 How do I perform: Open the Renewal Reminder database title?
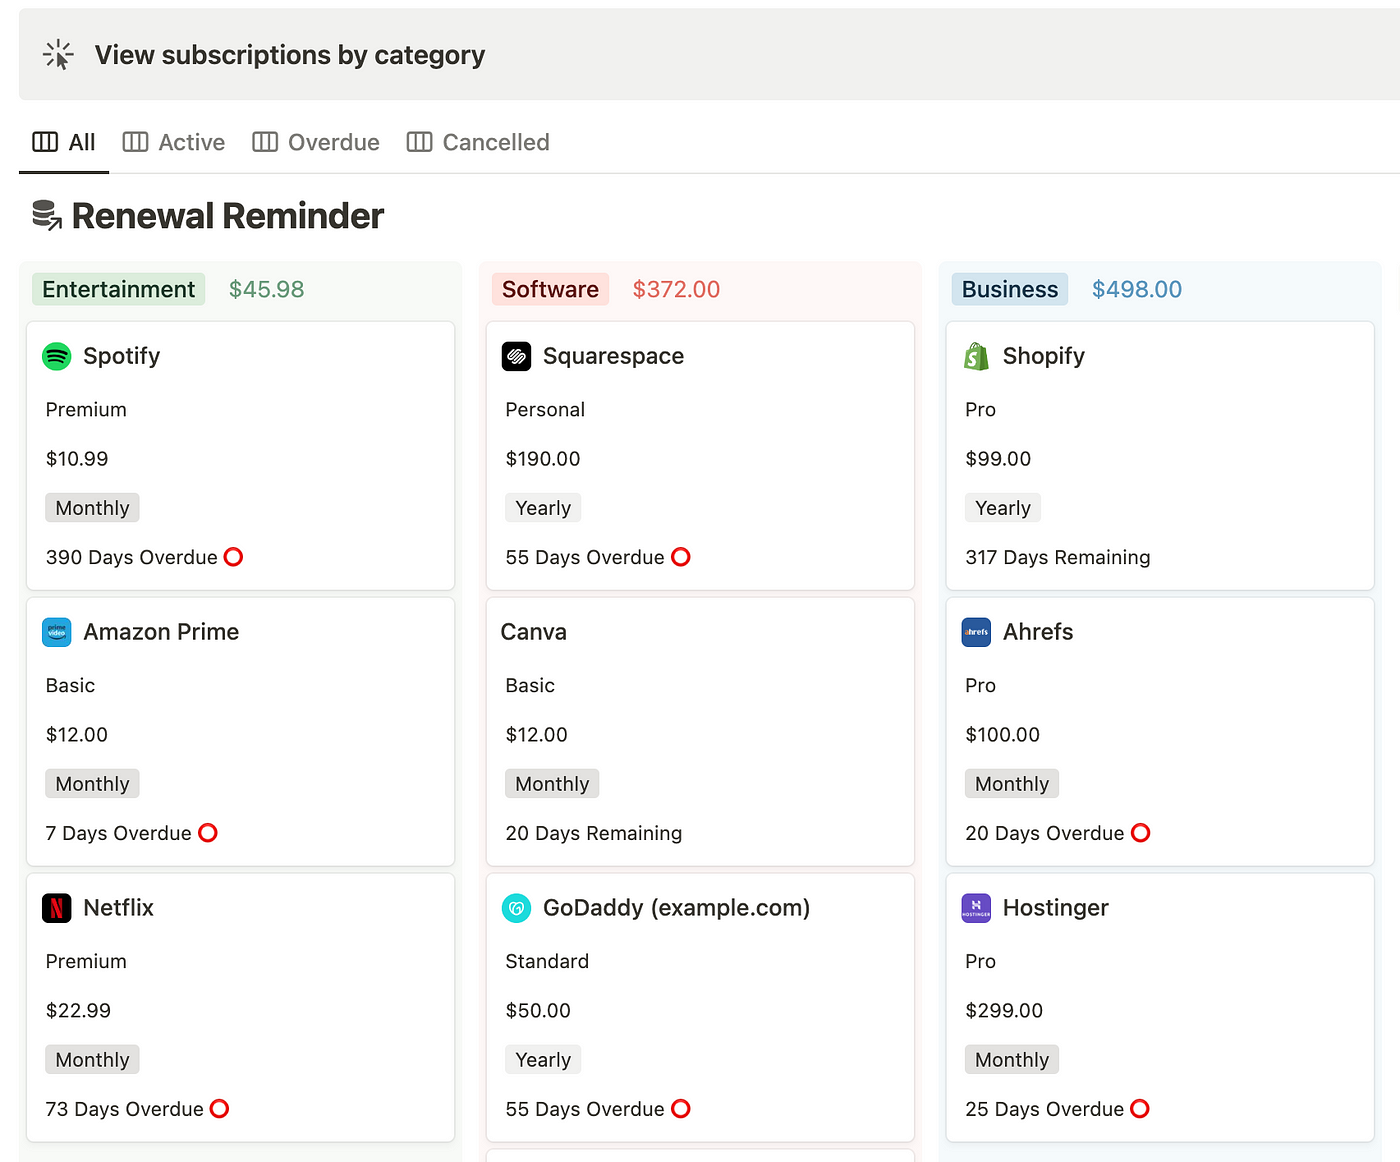228,216
